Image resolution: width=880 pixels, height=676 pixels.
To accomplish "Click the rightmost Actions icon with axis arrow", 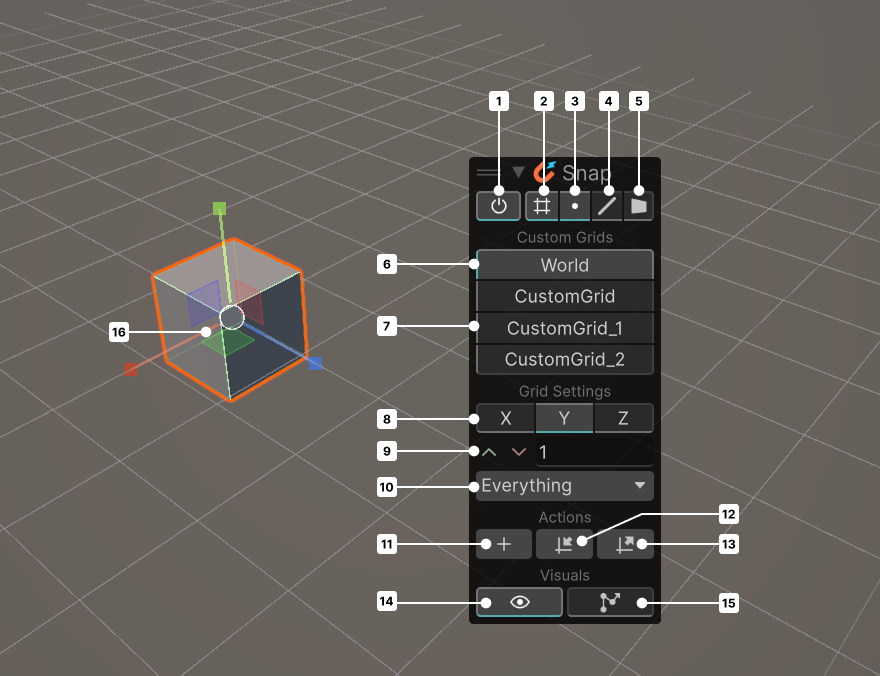I will coord(625,544).
